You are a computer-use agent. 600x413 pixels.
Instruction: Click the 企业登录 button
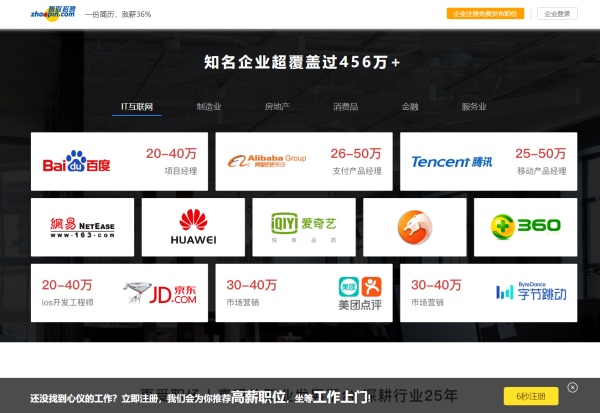tap(557, 14)
